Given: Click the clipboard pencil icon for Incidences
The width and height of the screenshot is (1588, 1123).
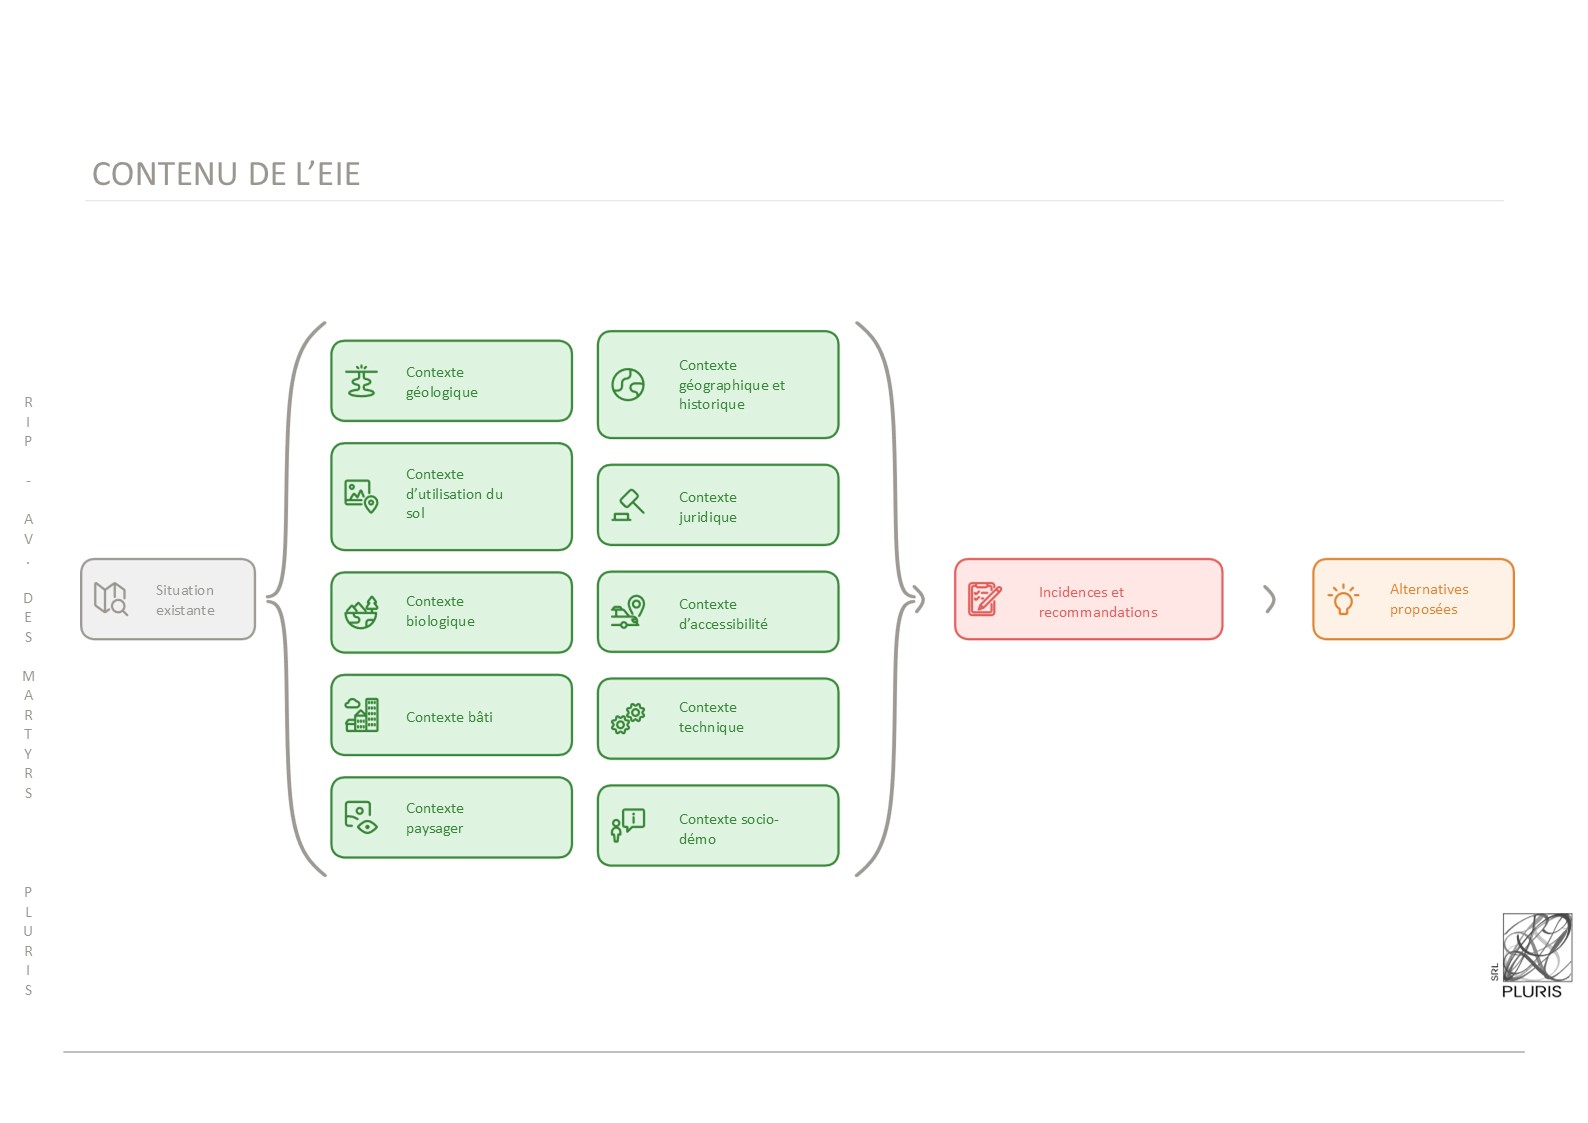Looking at the screenshot, I should (985, 599).
